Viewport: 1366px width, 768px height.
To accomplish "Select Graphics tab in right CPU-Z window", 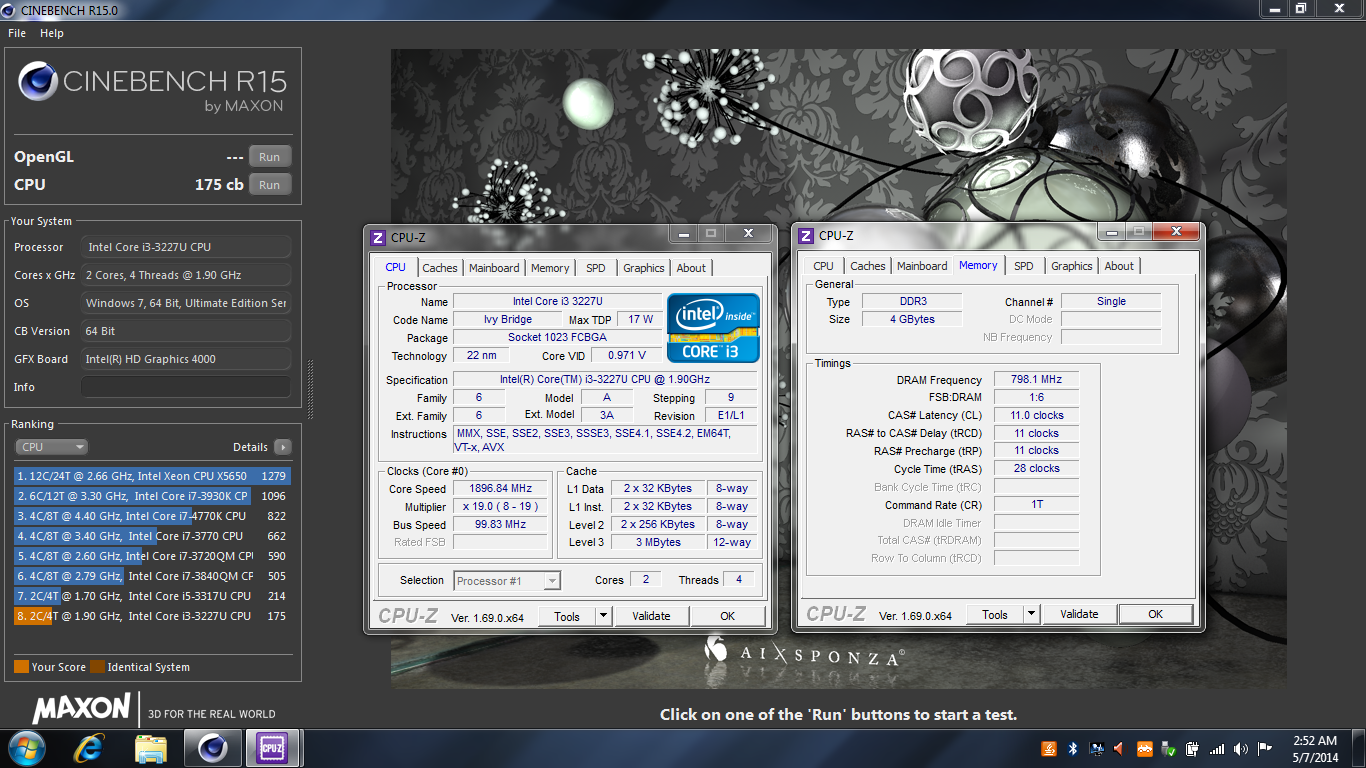I will click(1072, 266).
